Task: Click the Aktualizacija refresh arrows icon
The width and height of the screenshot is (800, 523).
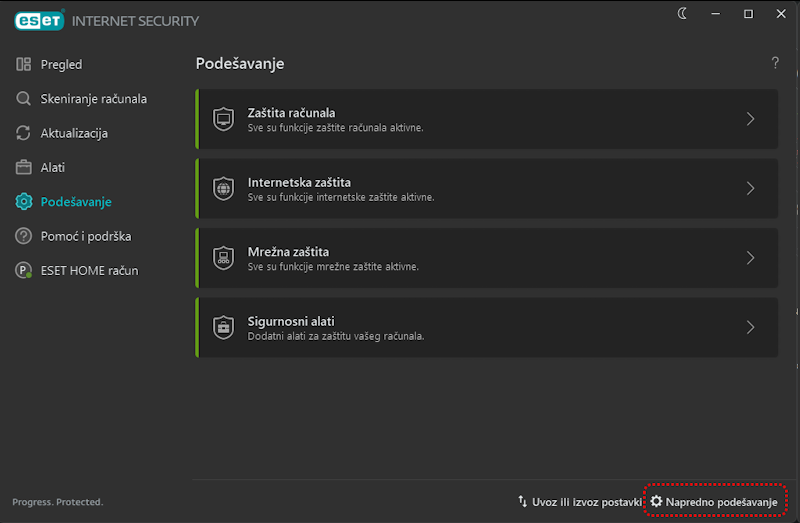Action: [23, 133]
